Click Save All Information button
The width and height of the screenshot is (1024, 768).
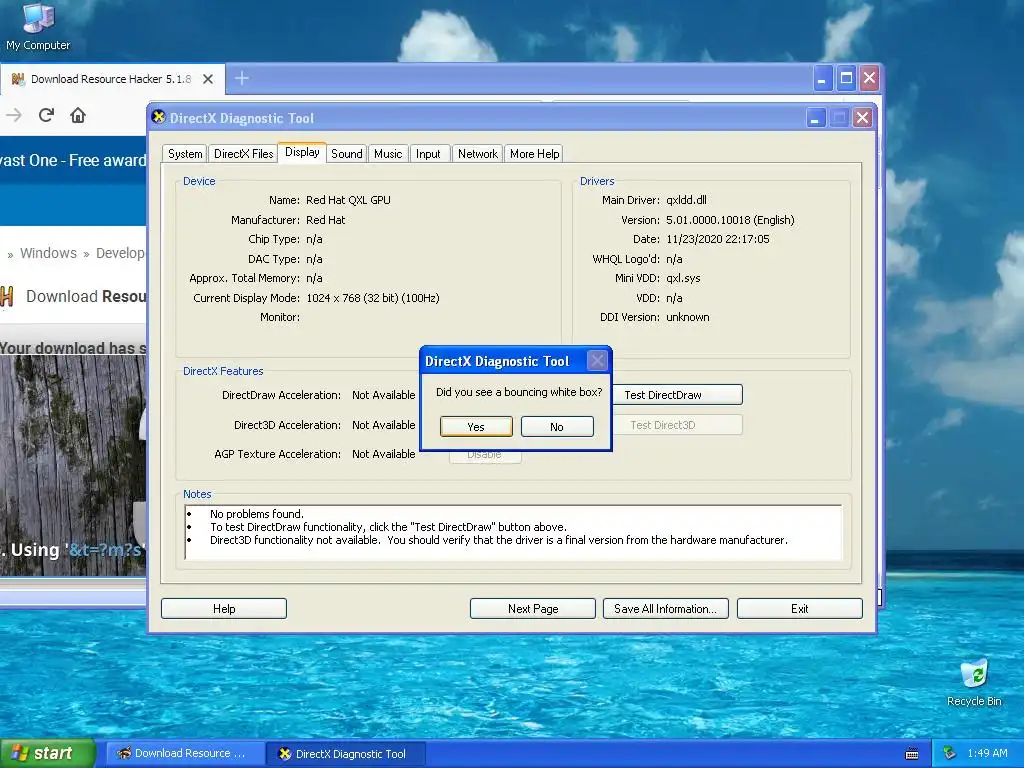point(665,609)
